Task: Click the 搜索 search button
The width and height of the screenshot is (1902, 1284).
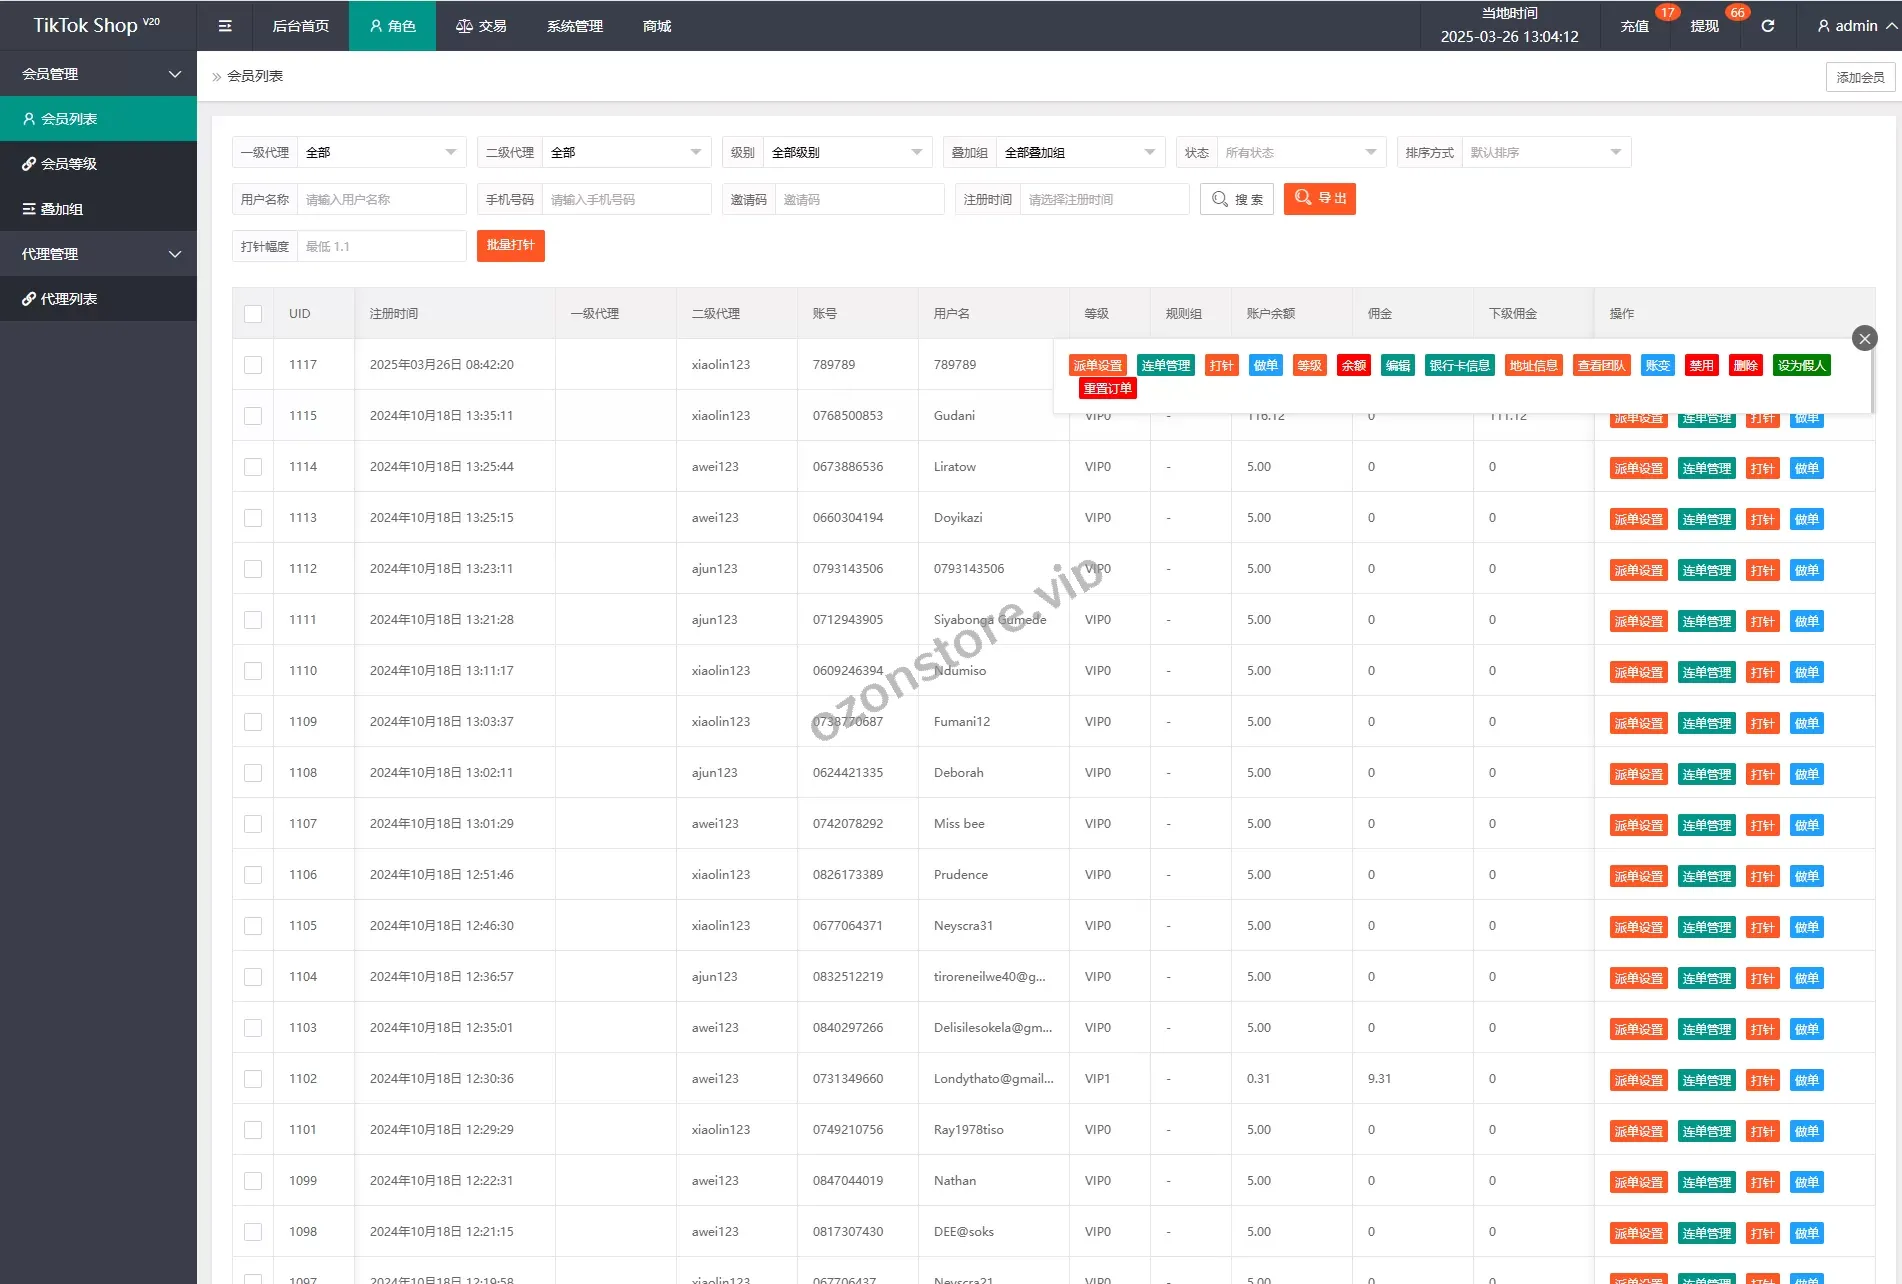Action: [x=1237, y=199]
